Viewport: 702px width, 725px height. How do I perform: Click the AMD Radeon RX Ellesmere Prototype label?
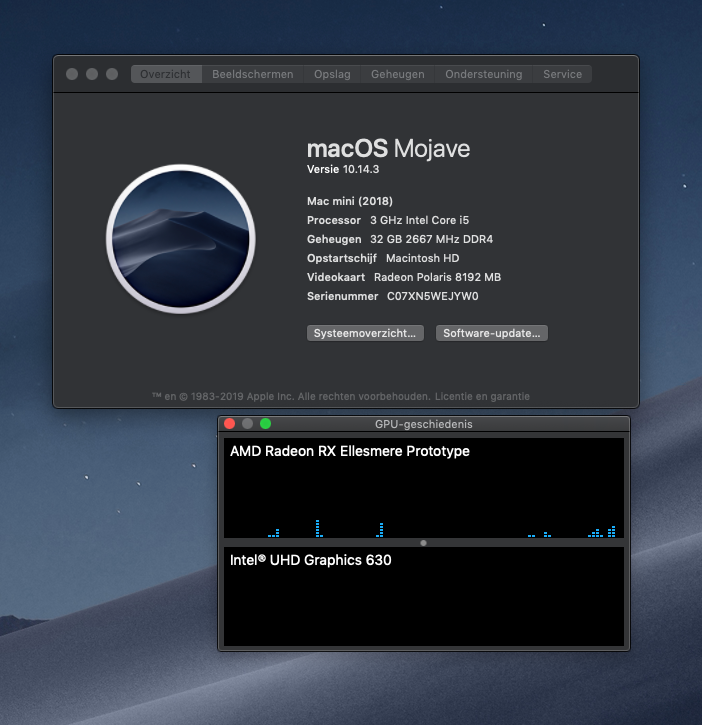coord(350,451)
